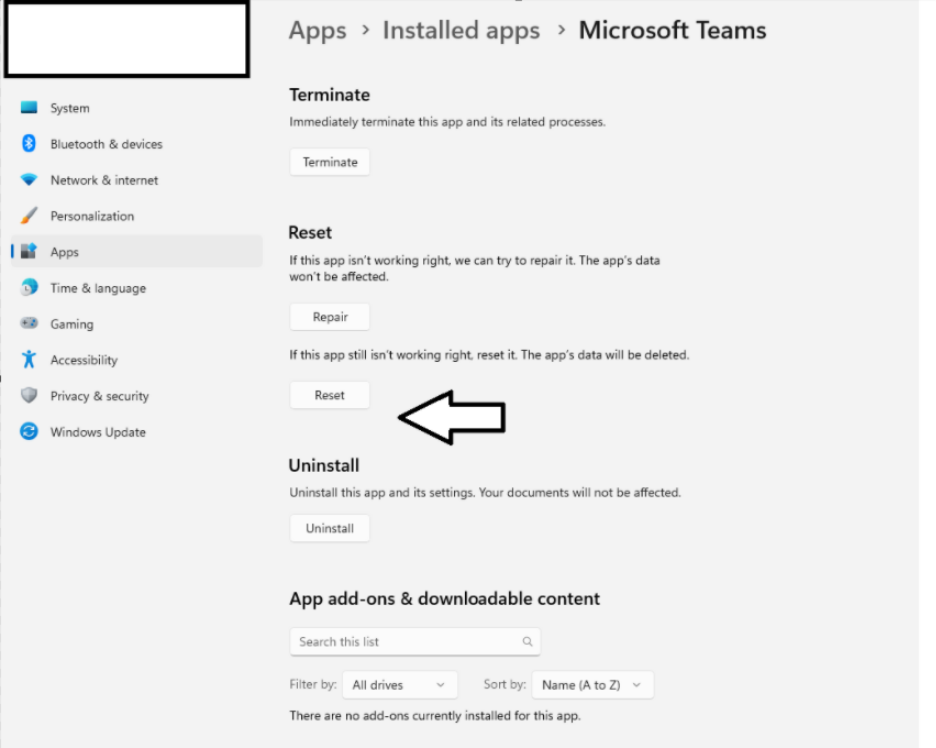Terminate the Microsoft Teams app

[x=330, y=162]
